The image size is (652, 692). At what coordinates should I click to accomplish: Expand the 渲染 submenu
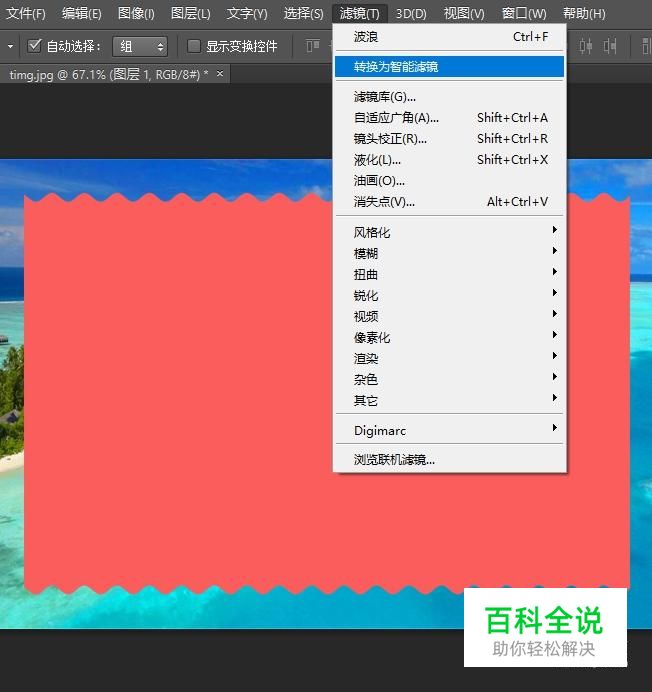450,358
